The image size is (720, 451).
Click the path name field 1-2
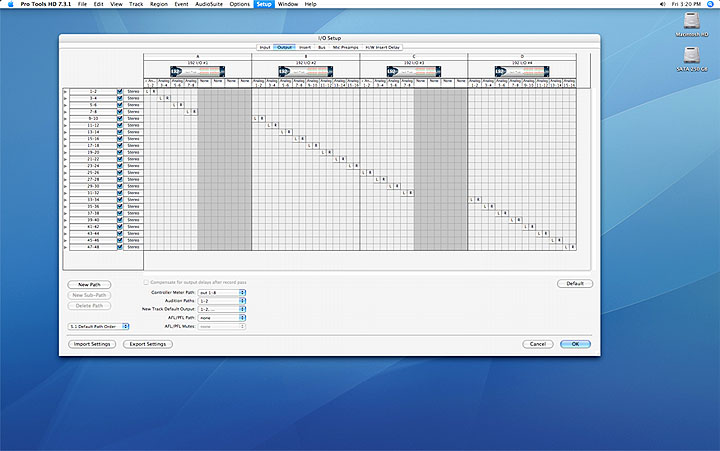[x=93, y=91]
